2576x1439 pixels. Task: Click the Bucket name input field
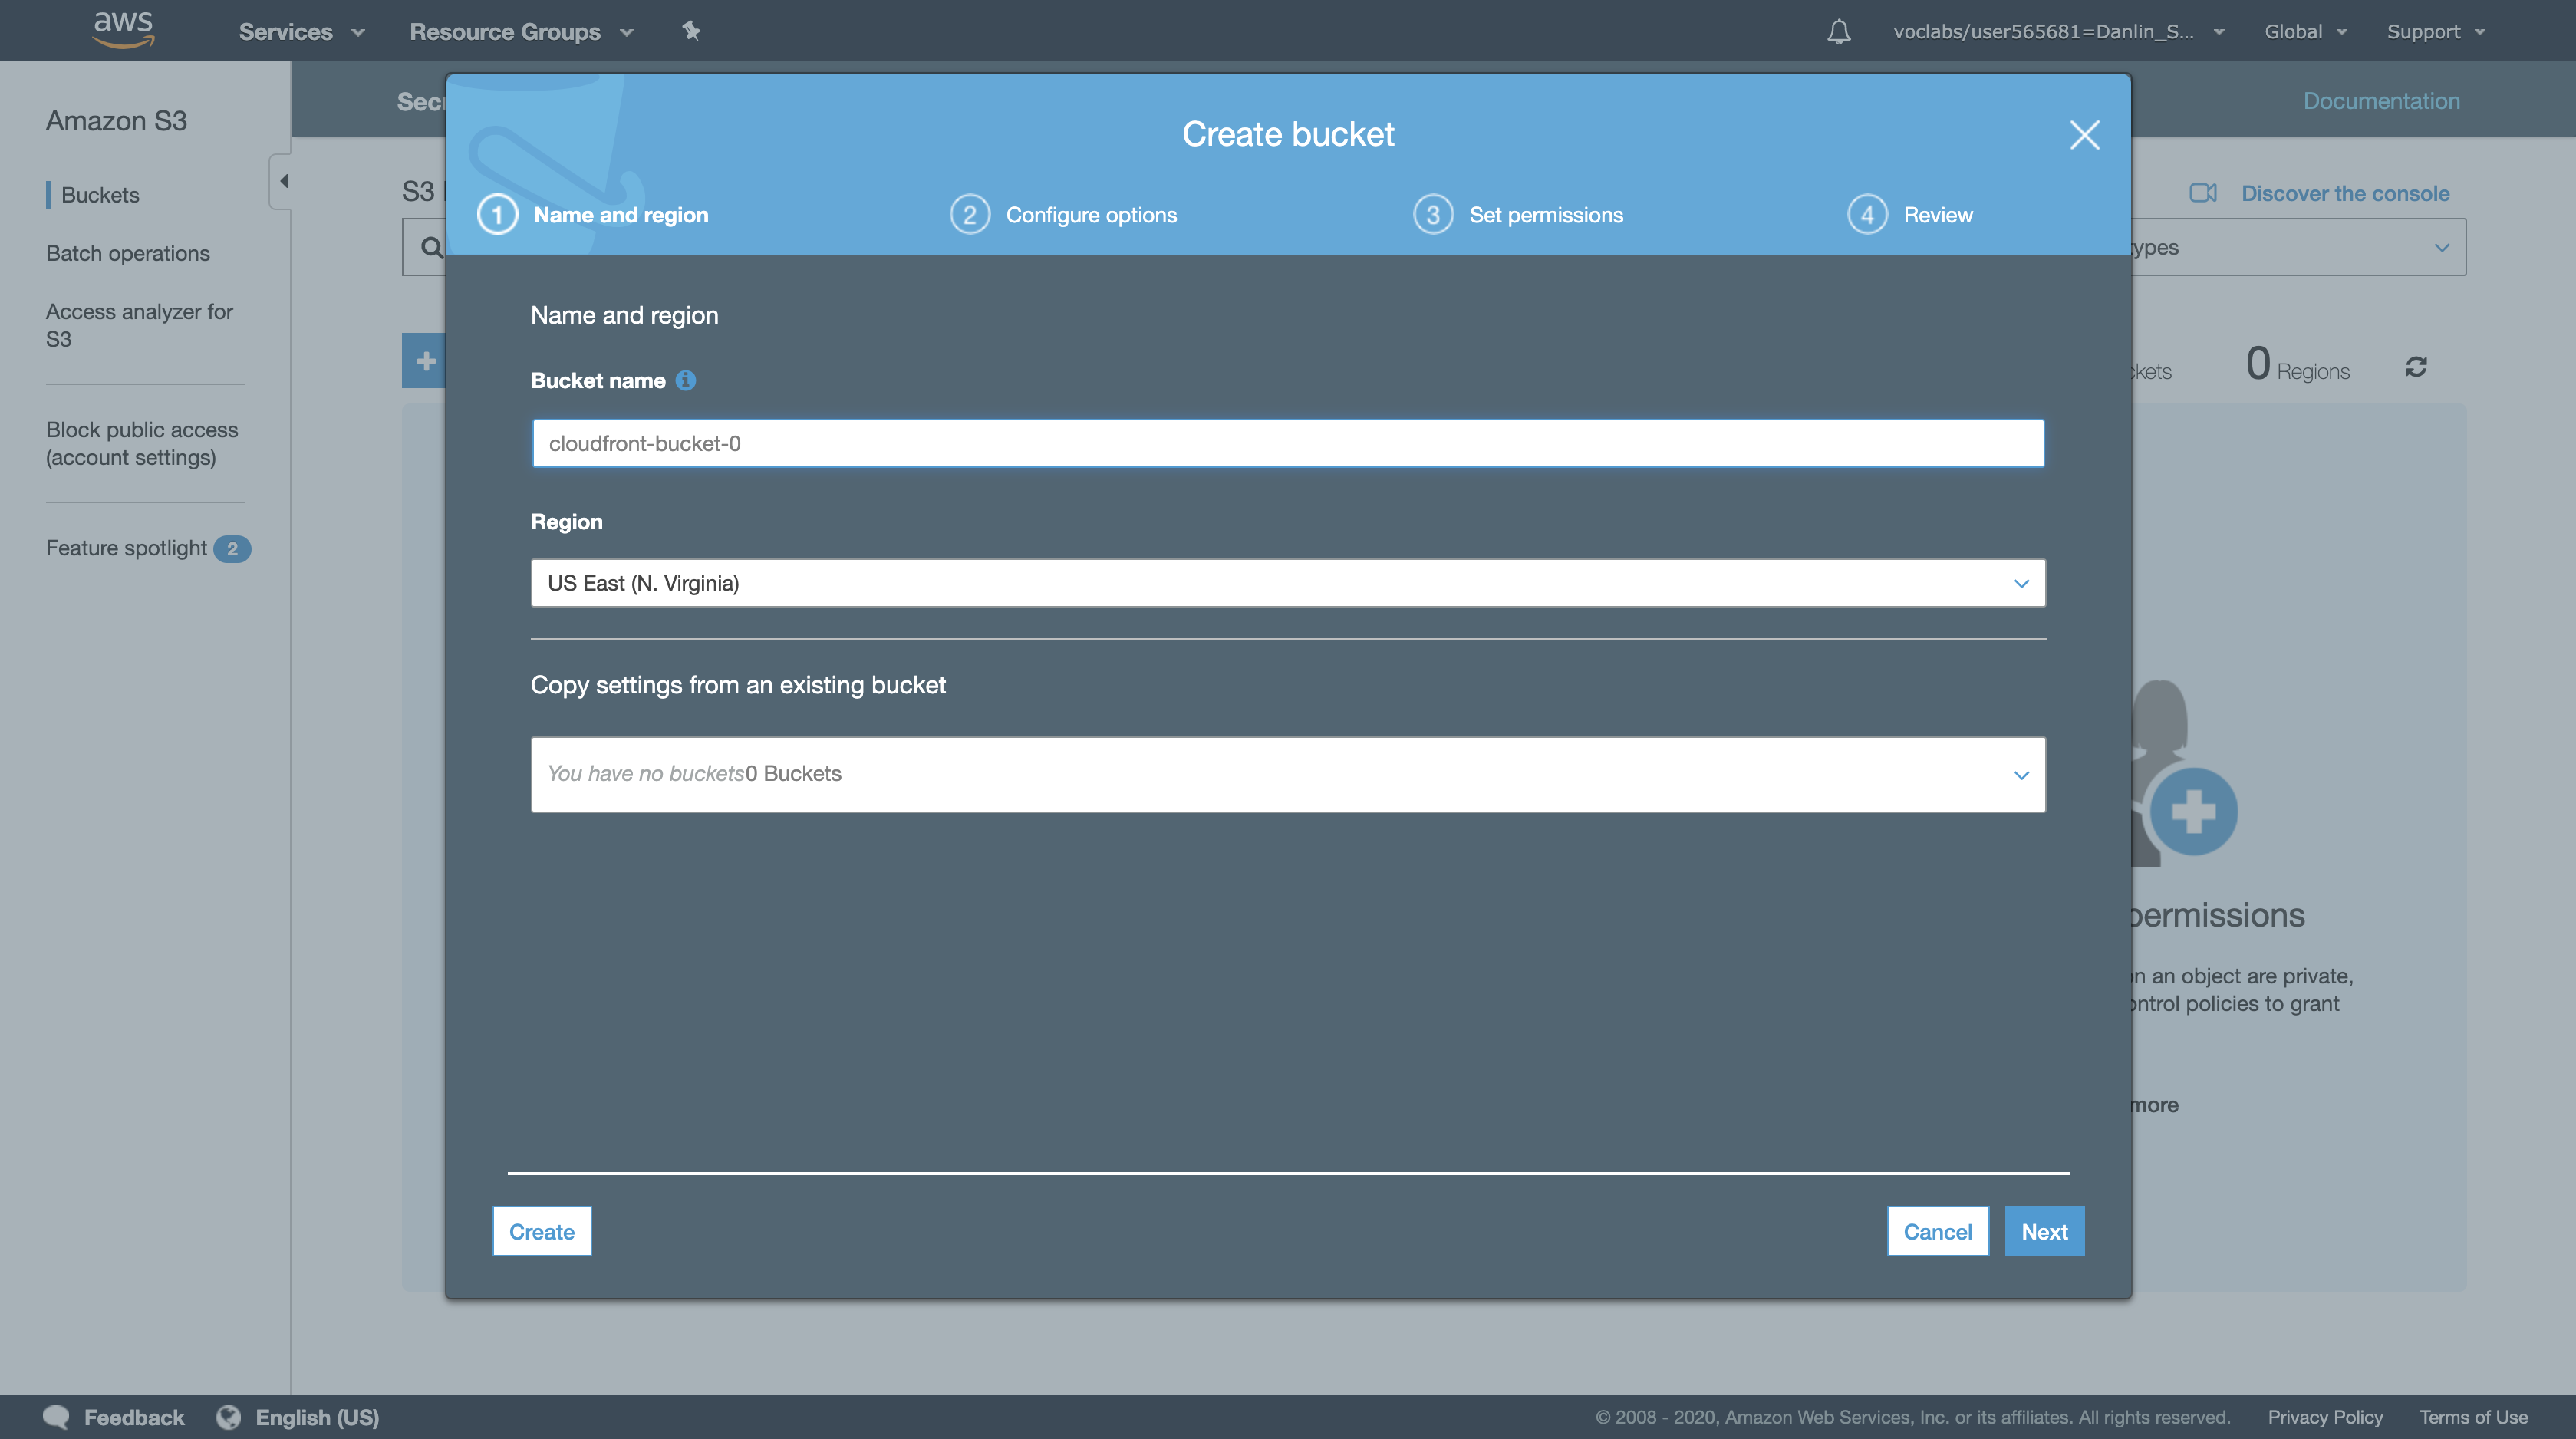pos(1288,443)
